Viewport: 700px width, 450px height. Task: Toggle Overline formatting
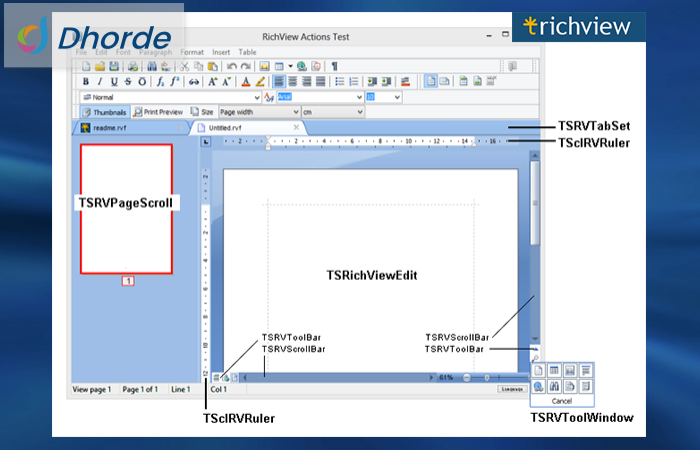point(142,82)
